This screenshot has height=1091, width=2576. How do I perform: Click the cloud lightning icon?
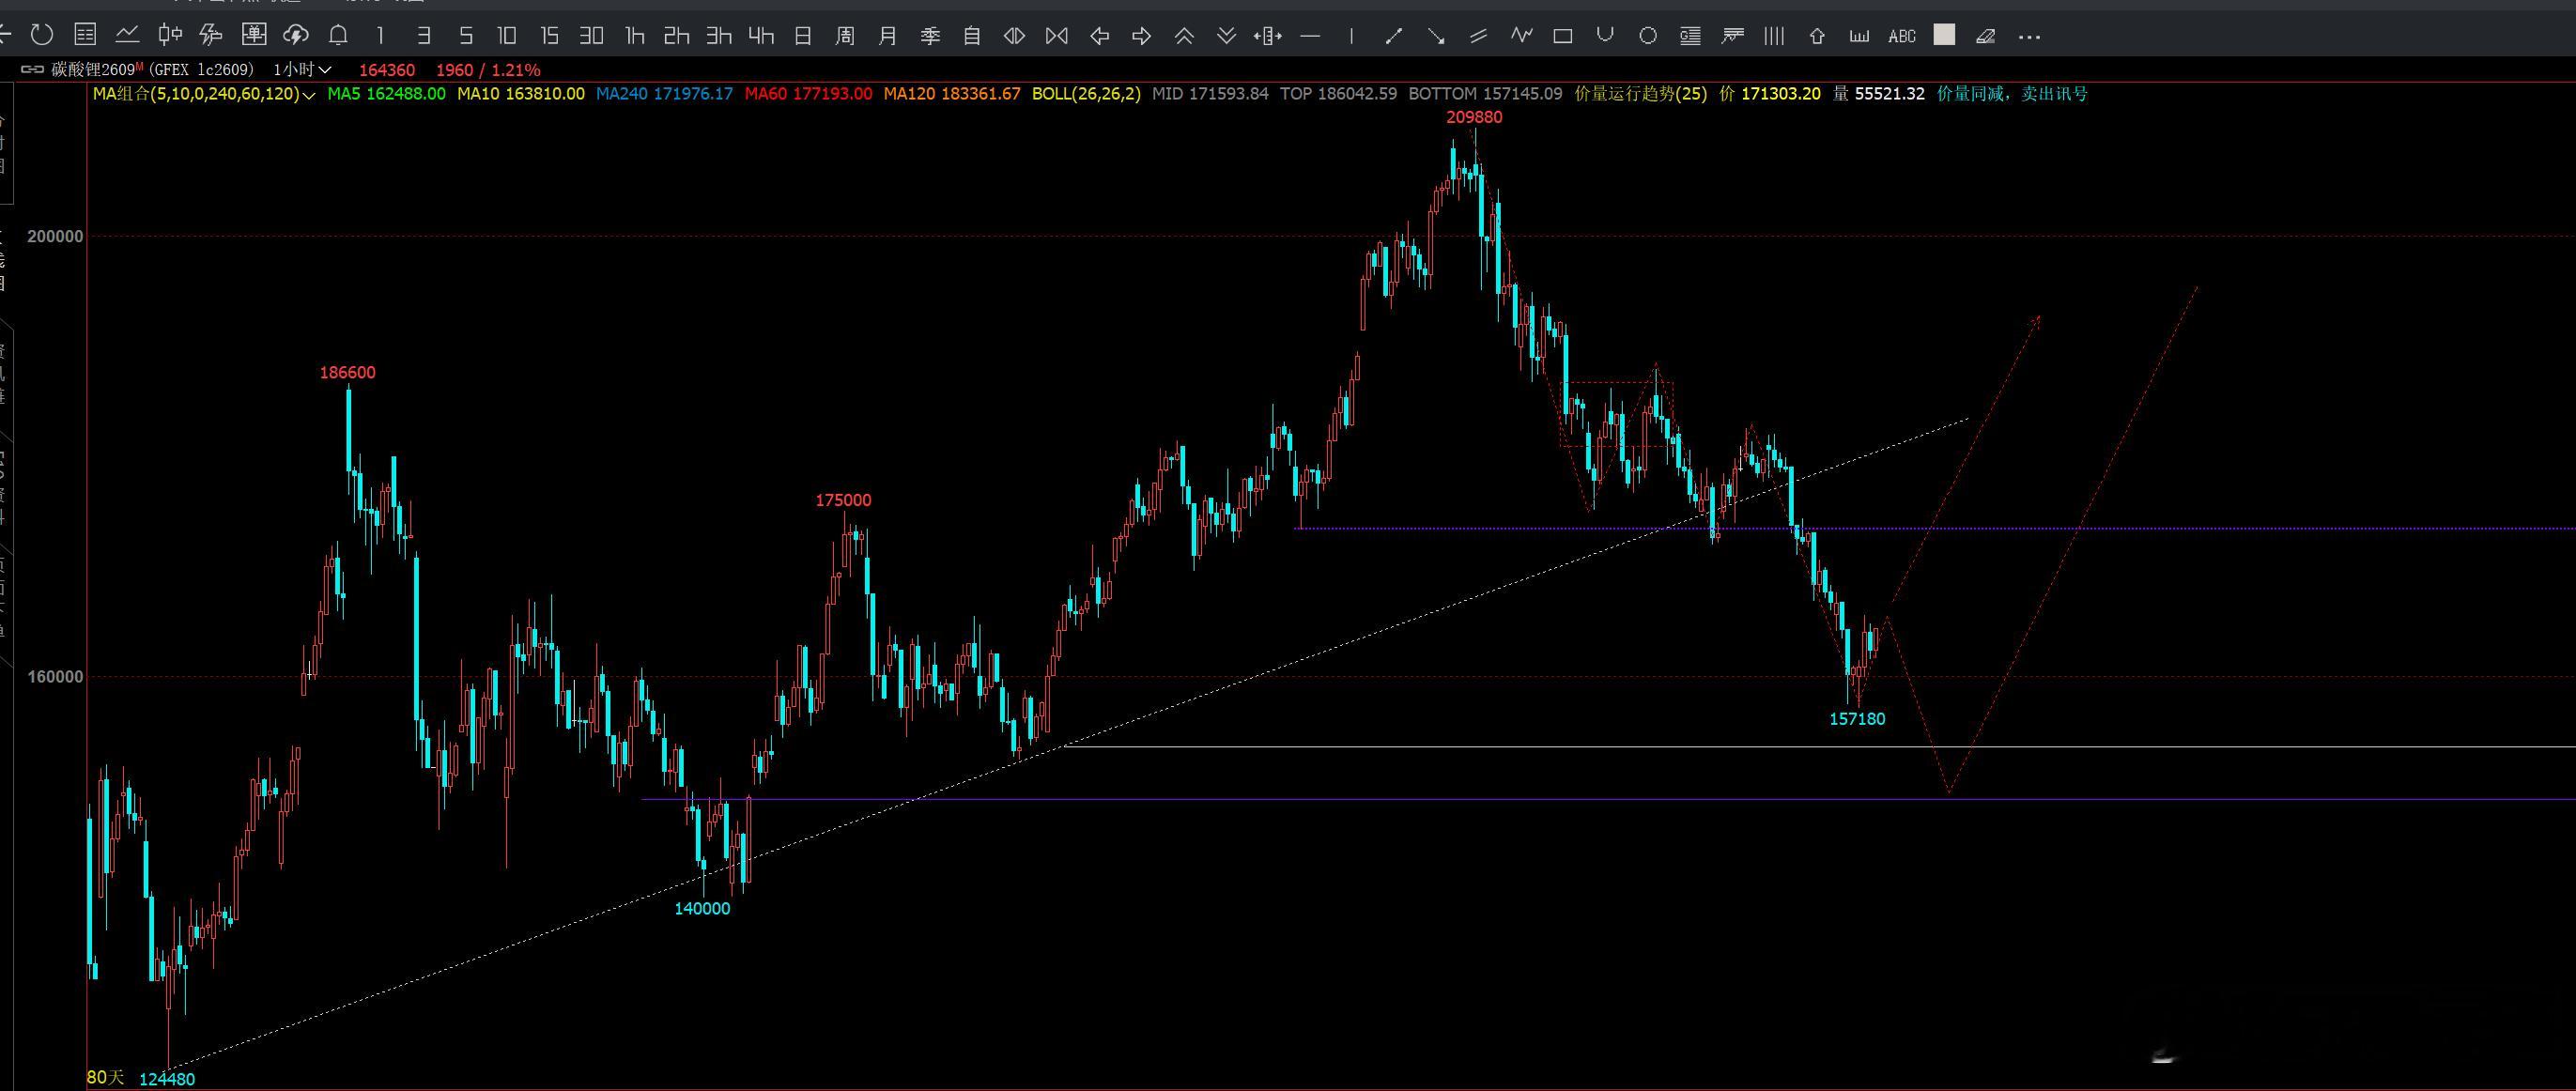click(x=296, y=36)
